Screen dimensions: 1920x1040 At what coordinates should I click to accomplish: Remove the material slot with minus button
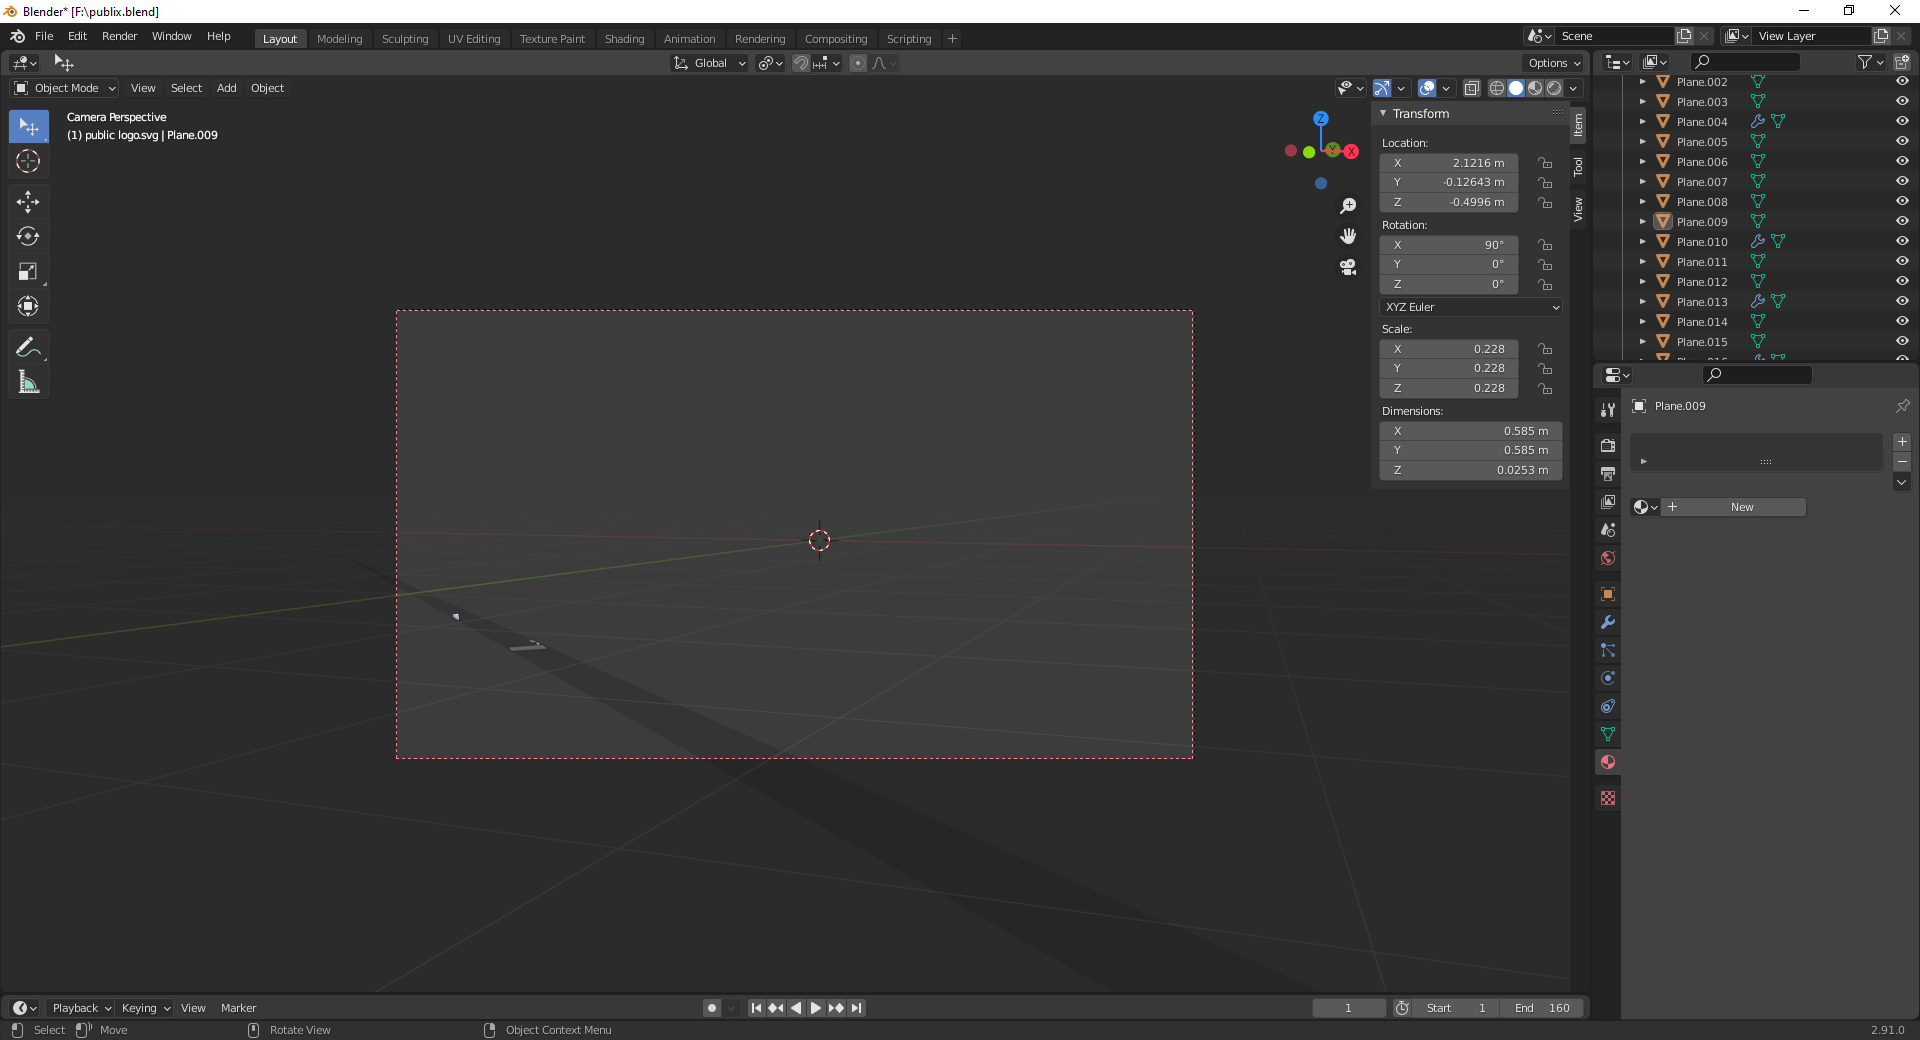pyautogui.click(x=1902, y=462)
